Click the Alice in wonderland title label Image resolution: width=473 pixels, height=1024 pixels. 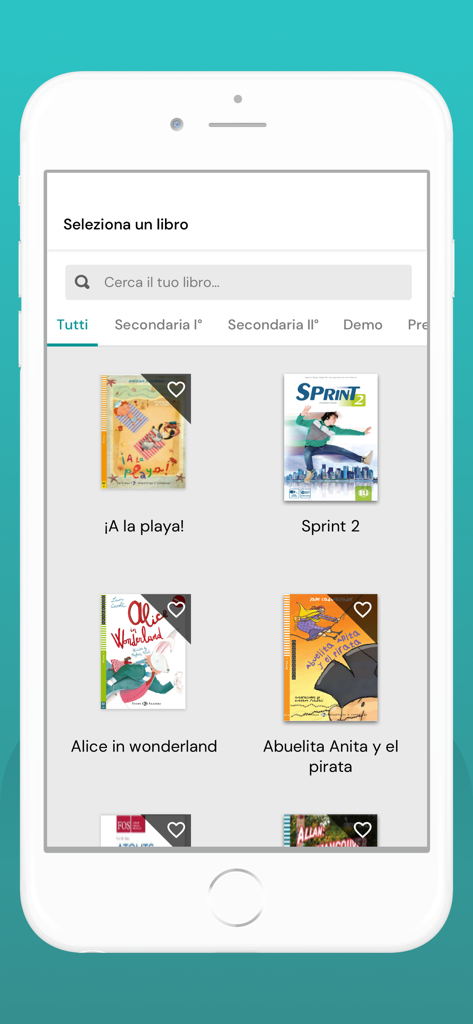144,746
